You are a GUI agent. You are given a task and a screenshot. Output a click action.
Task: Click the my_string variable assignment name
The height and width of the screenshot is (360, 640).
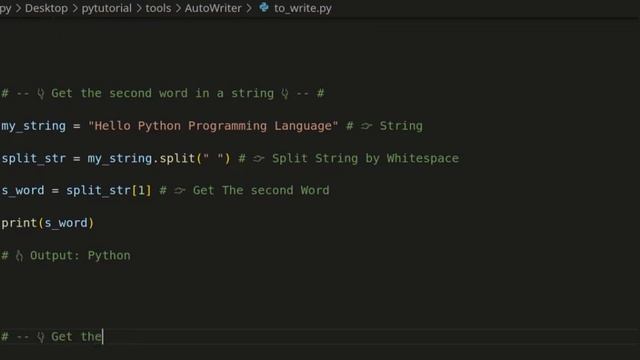[33, 126]
